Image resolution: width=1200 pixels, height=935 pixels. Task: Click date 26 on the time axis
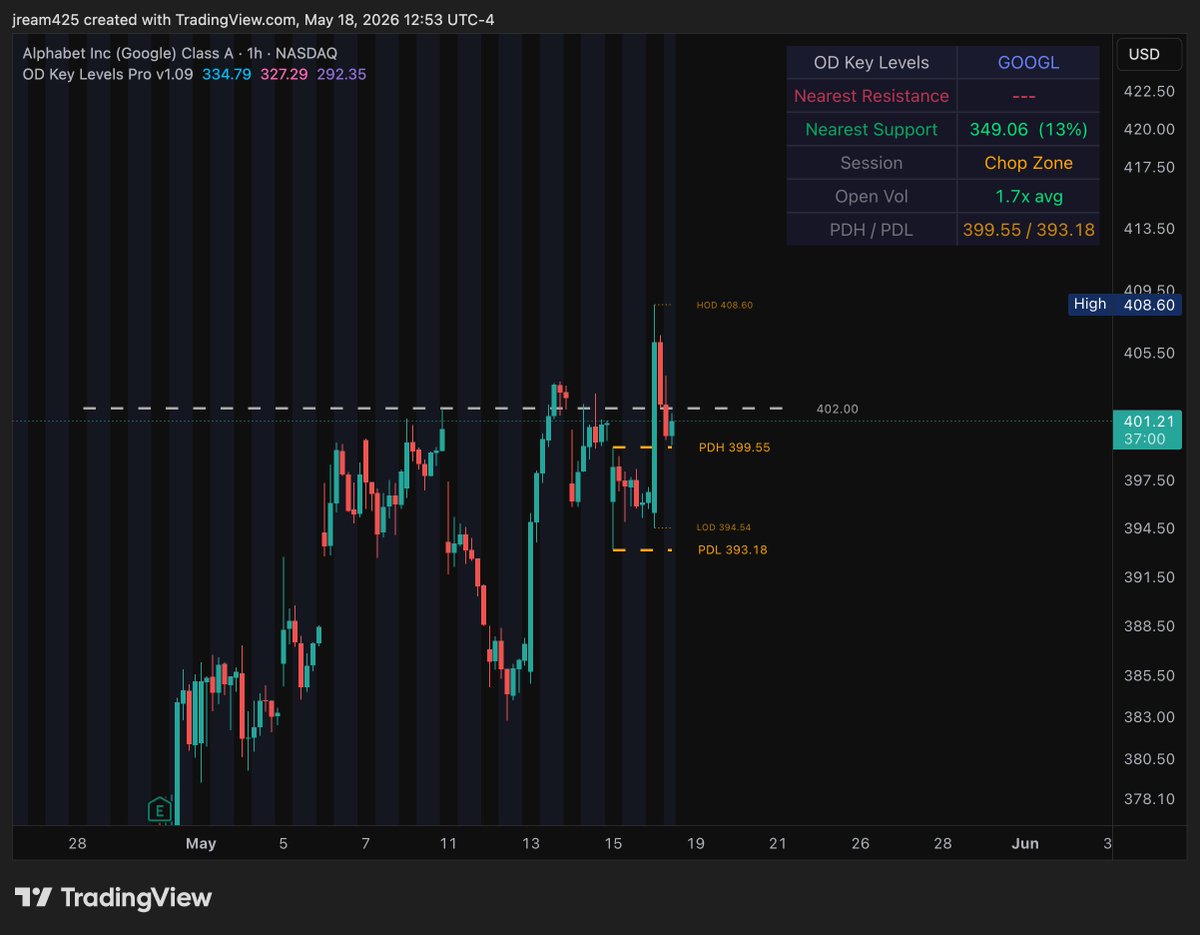coord(860,844)
